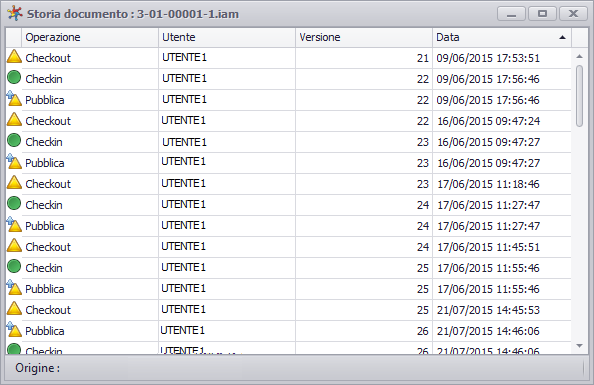Sort by the Utente column header
Screen dimensions: 594x385
point(227,37)
